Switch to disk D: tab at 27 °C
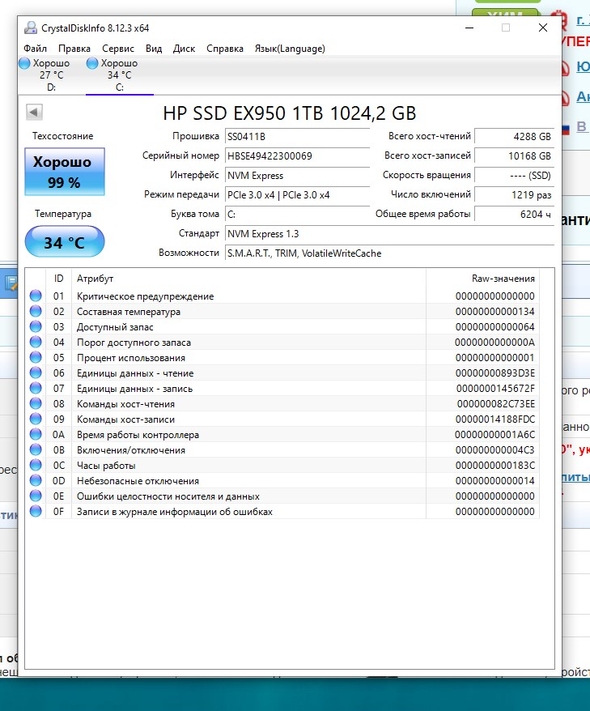Screen dimensions: 590x711 (x=52, y=75)
